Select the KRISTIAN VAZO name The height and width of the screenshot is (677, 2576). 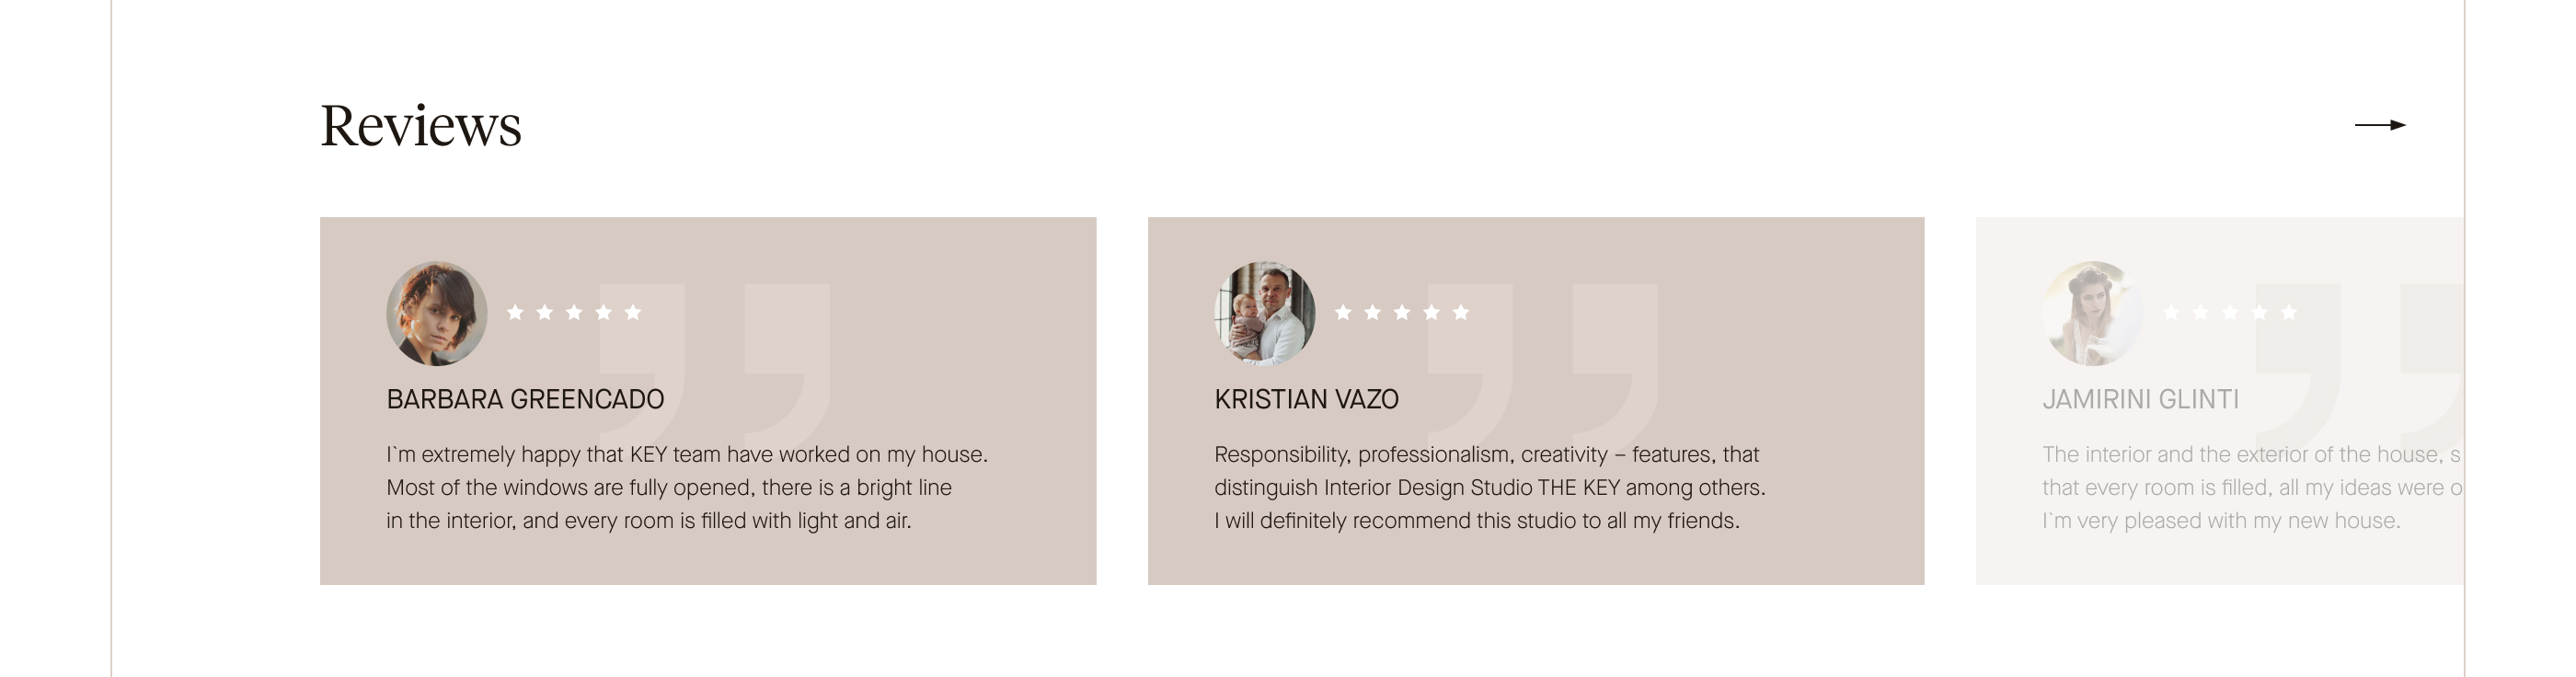(x=1306, y=399)
